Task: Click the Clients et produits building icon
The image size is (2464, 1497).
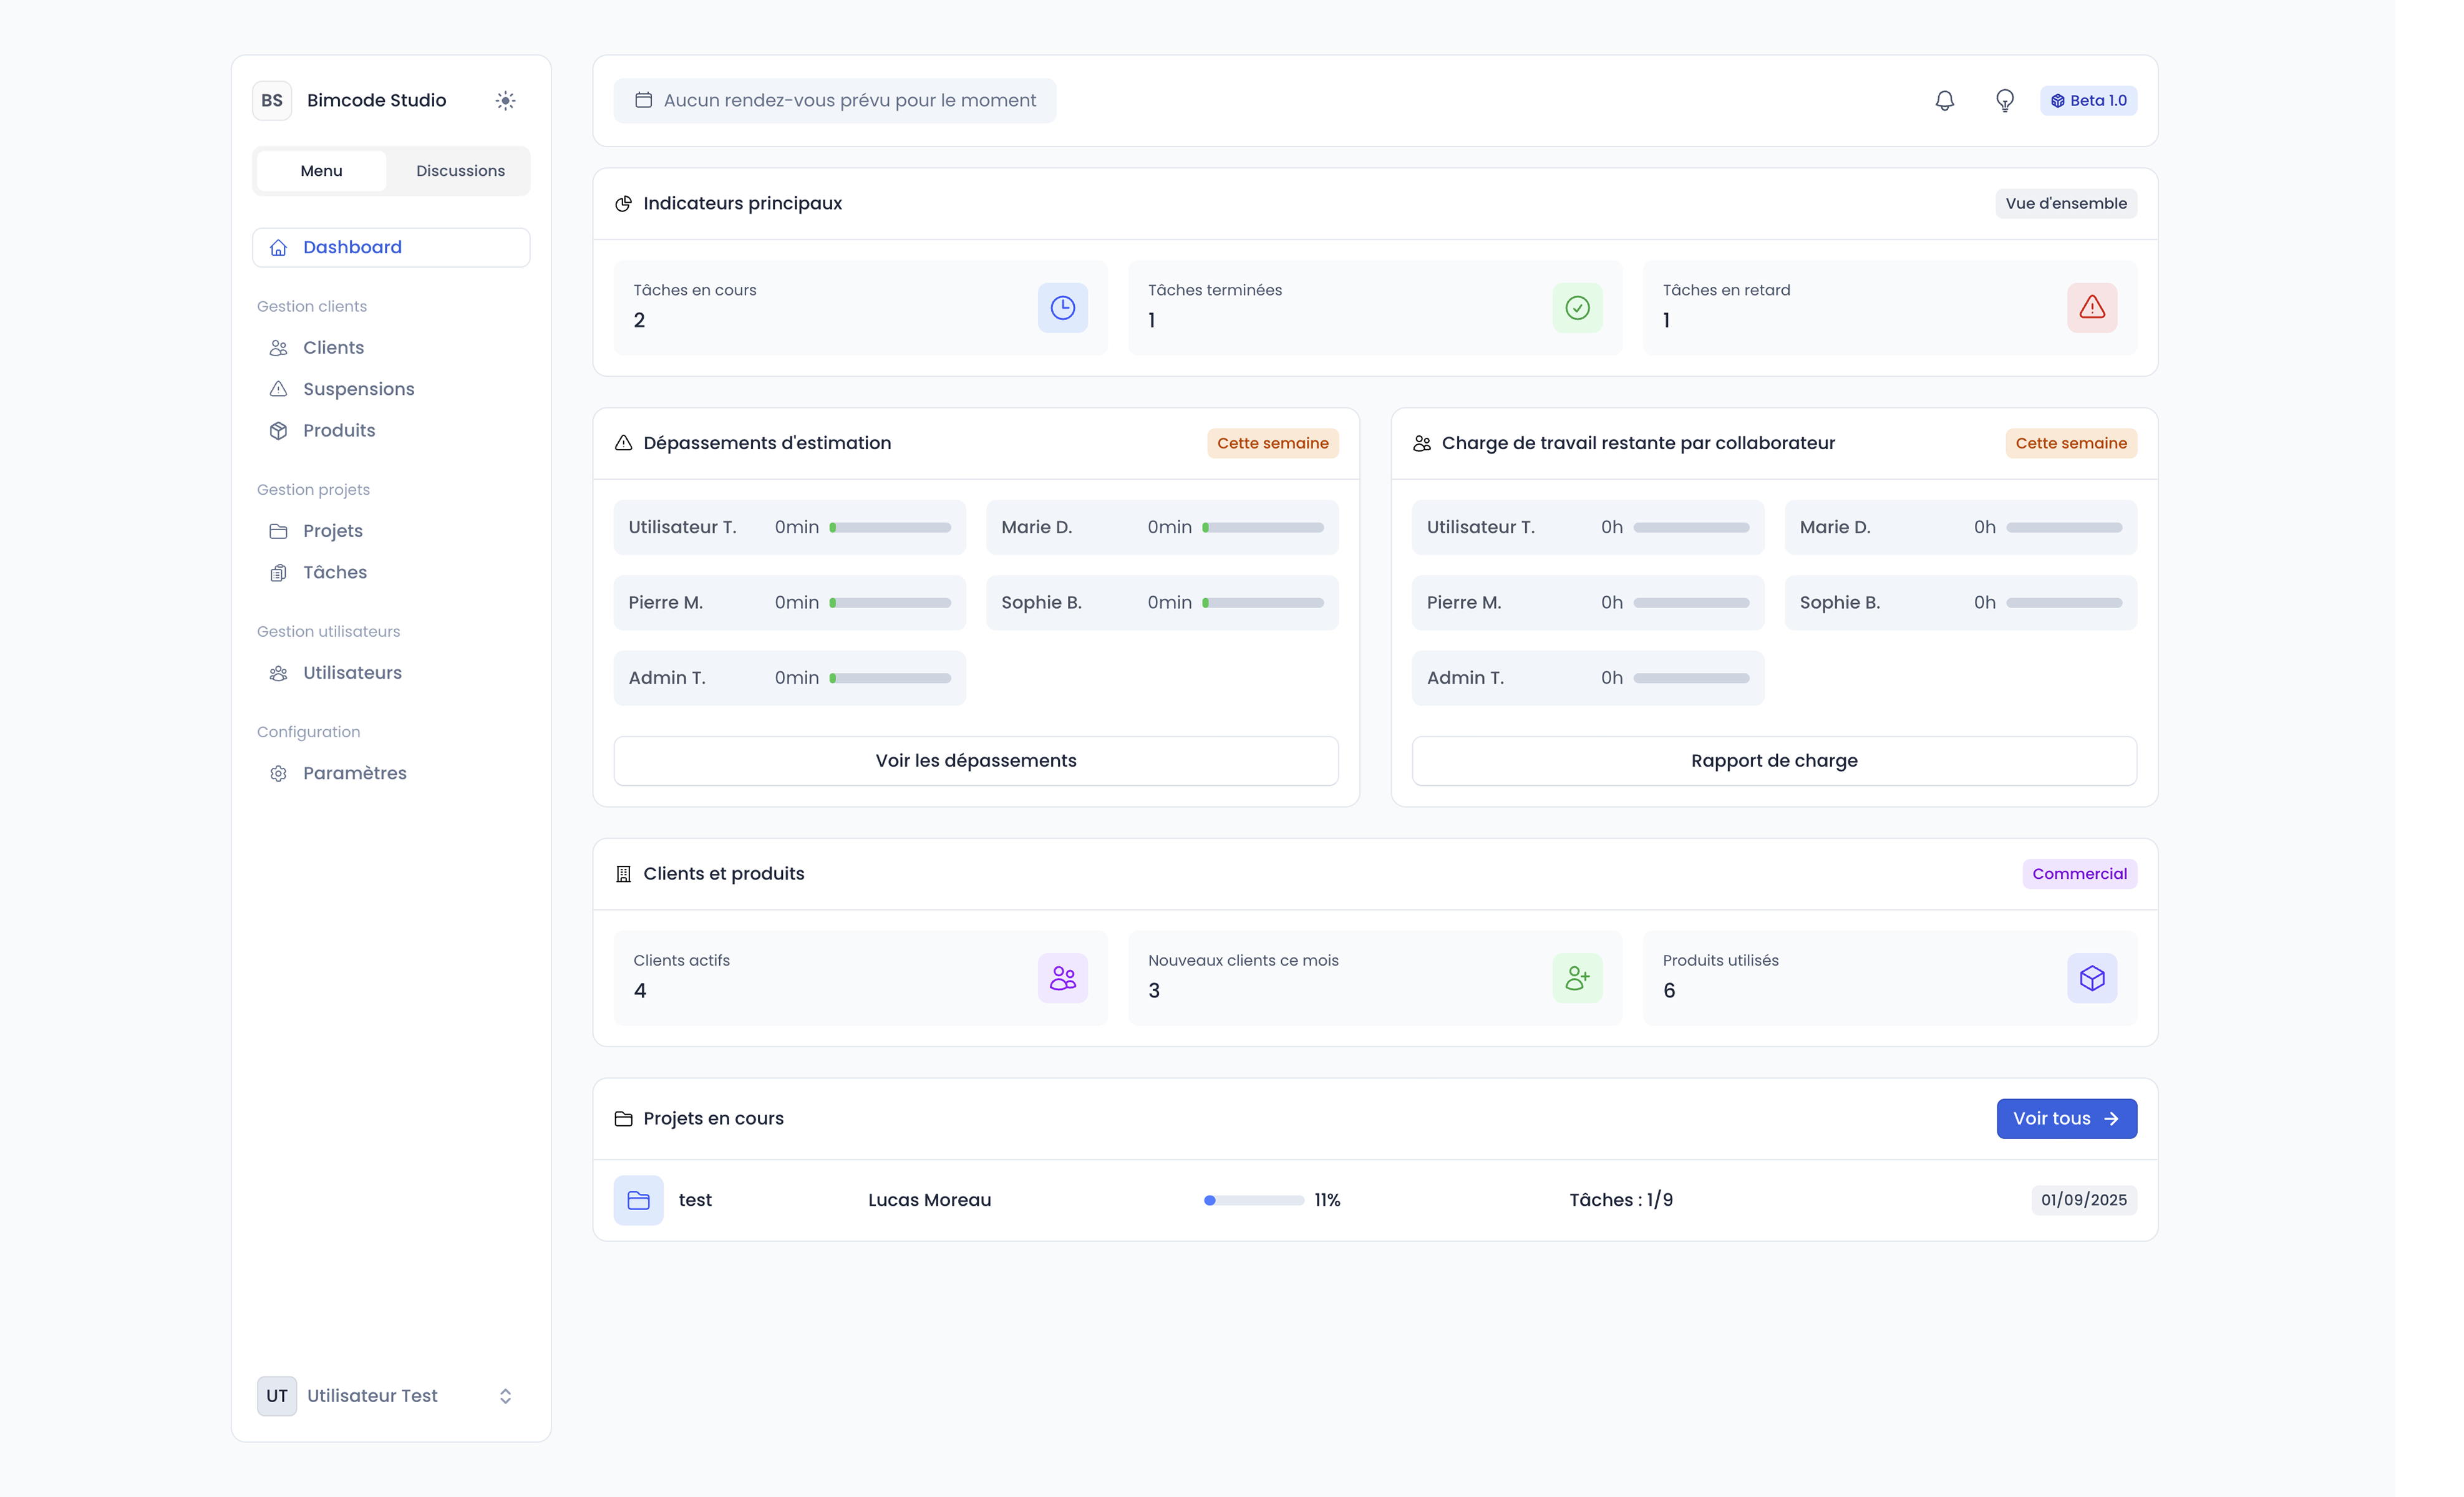Action: 623,874
